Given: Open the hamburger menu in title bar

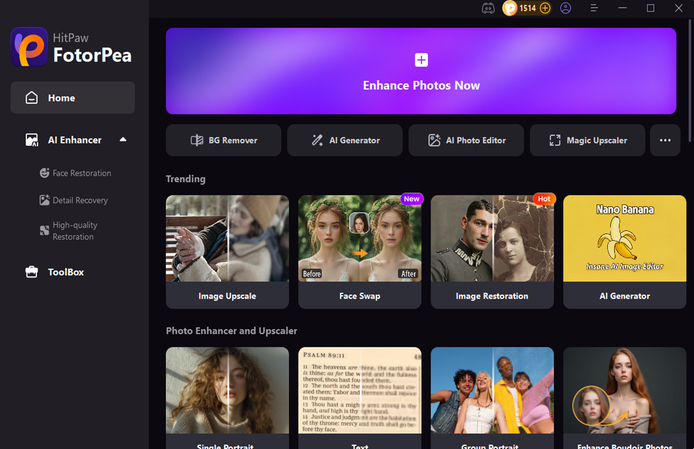Looking at the screenshot, I should [x=594, y=8].
